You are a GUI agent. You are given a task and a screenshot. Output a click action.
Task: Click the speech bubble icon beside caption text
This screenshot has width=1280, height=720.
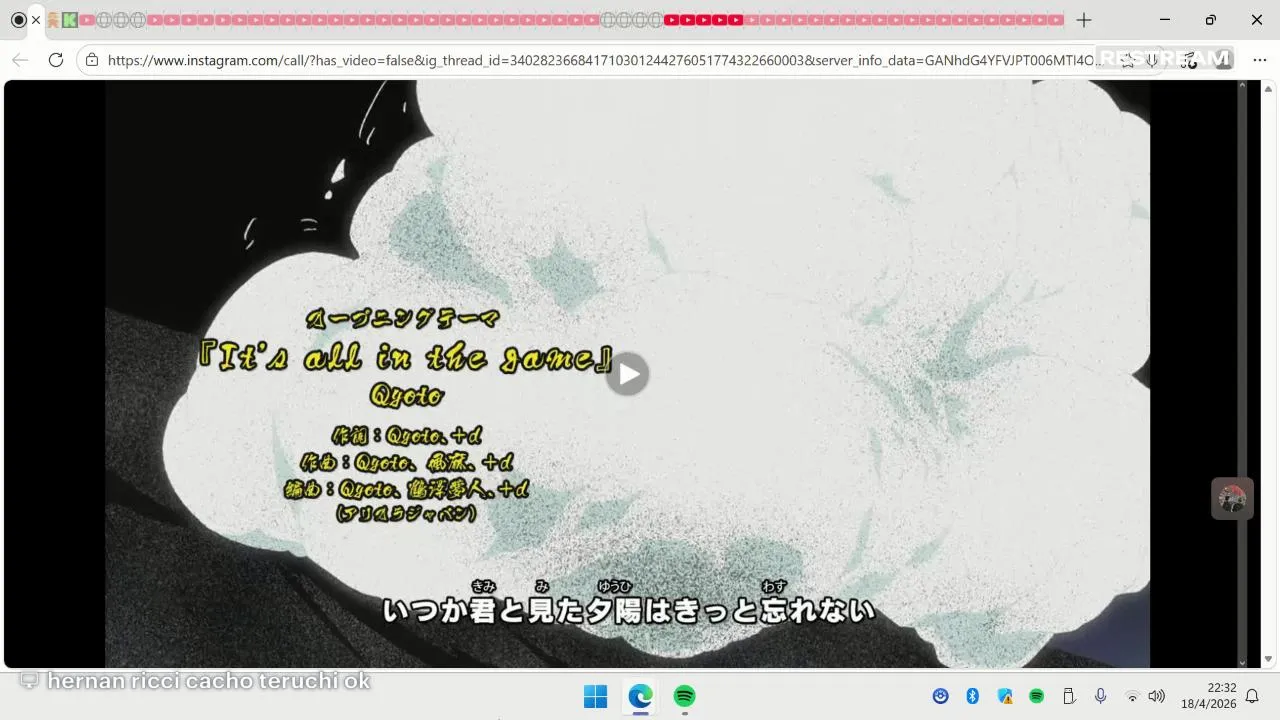pos(29,681)
